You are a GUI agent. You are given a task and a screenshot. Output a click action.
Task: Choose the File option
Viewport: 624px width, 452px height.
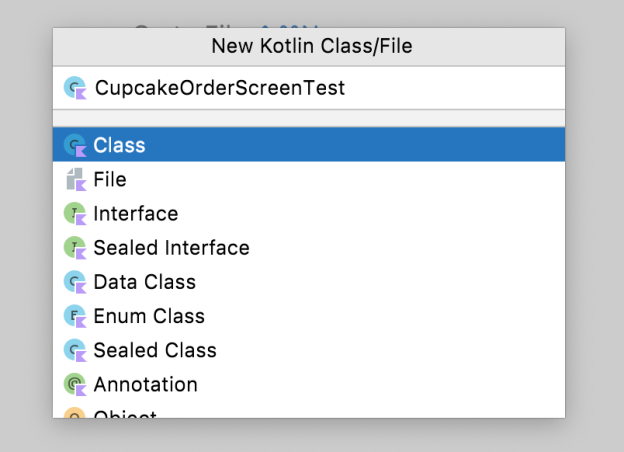[110, 180]
